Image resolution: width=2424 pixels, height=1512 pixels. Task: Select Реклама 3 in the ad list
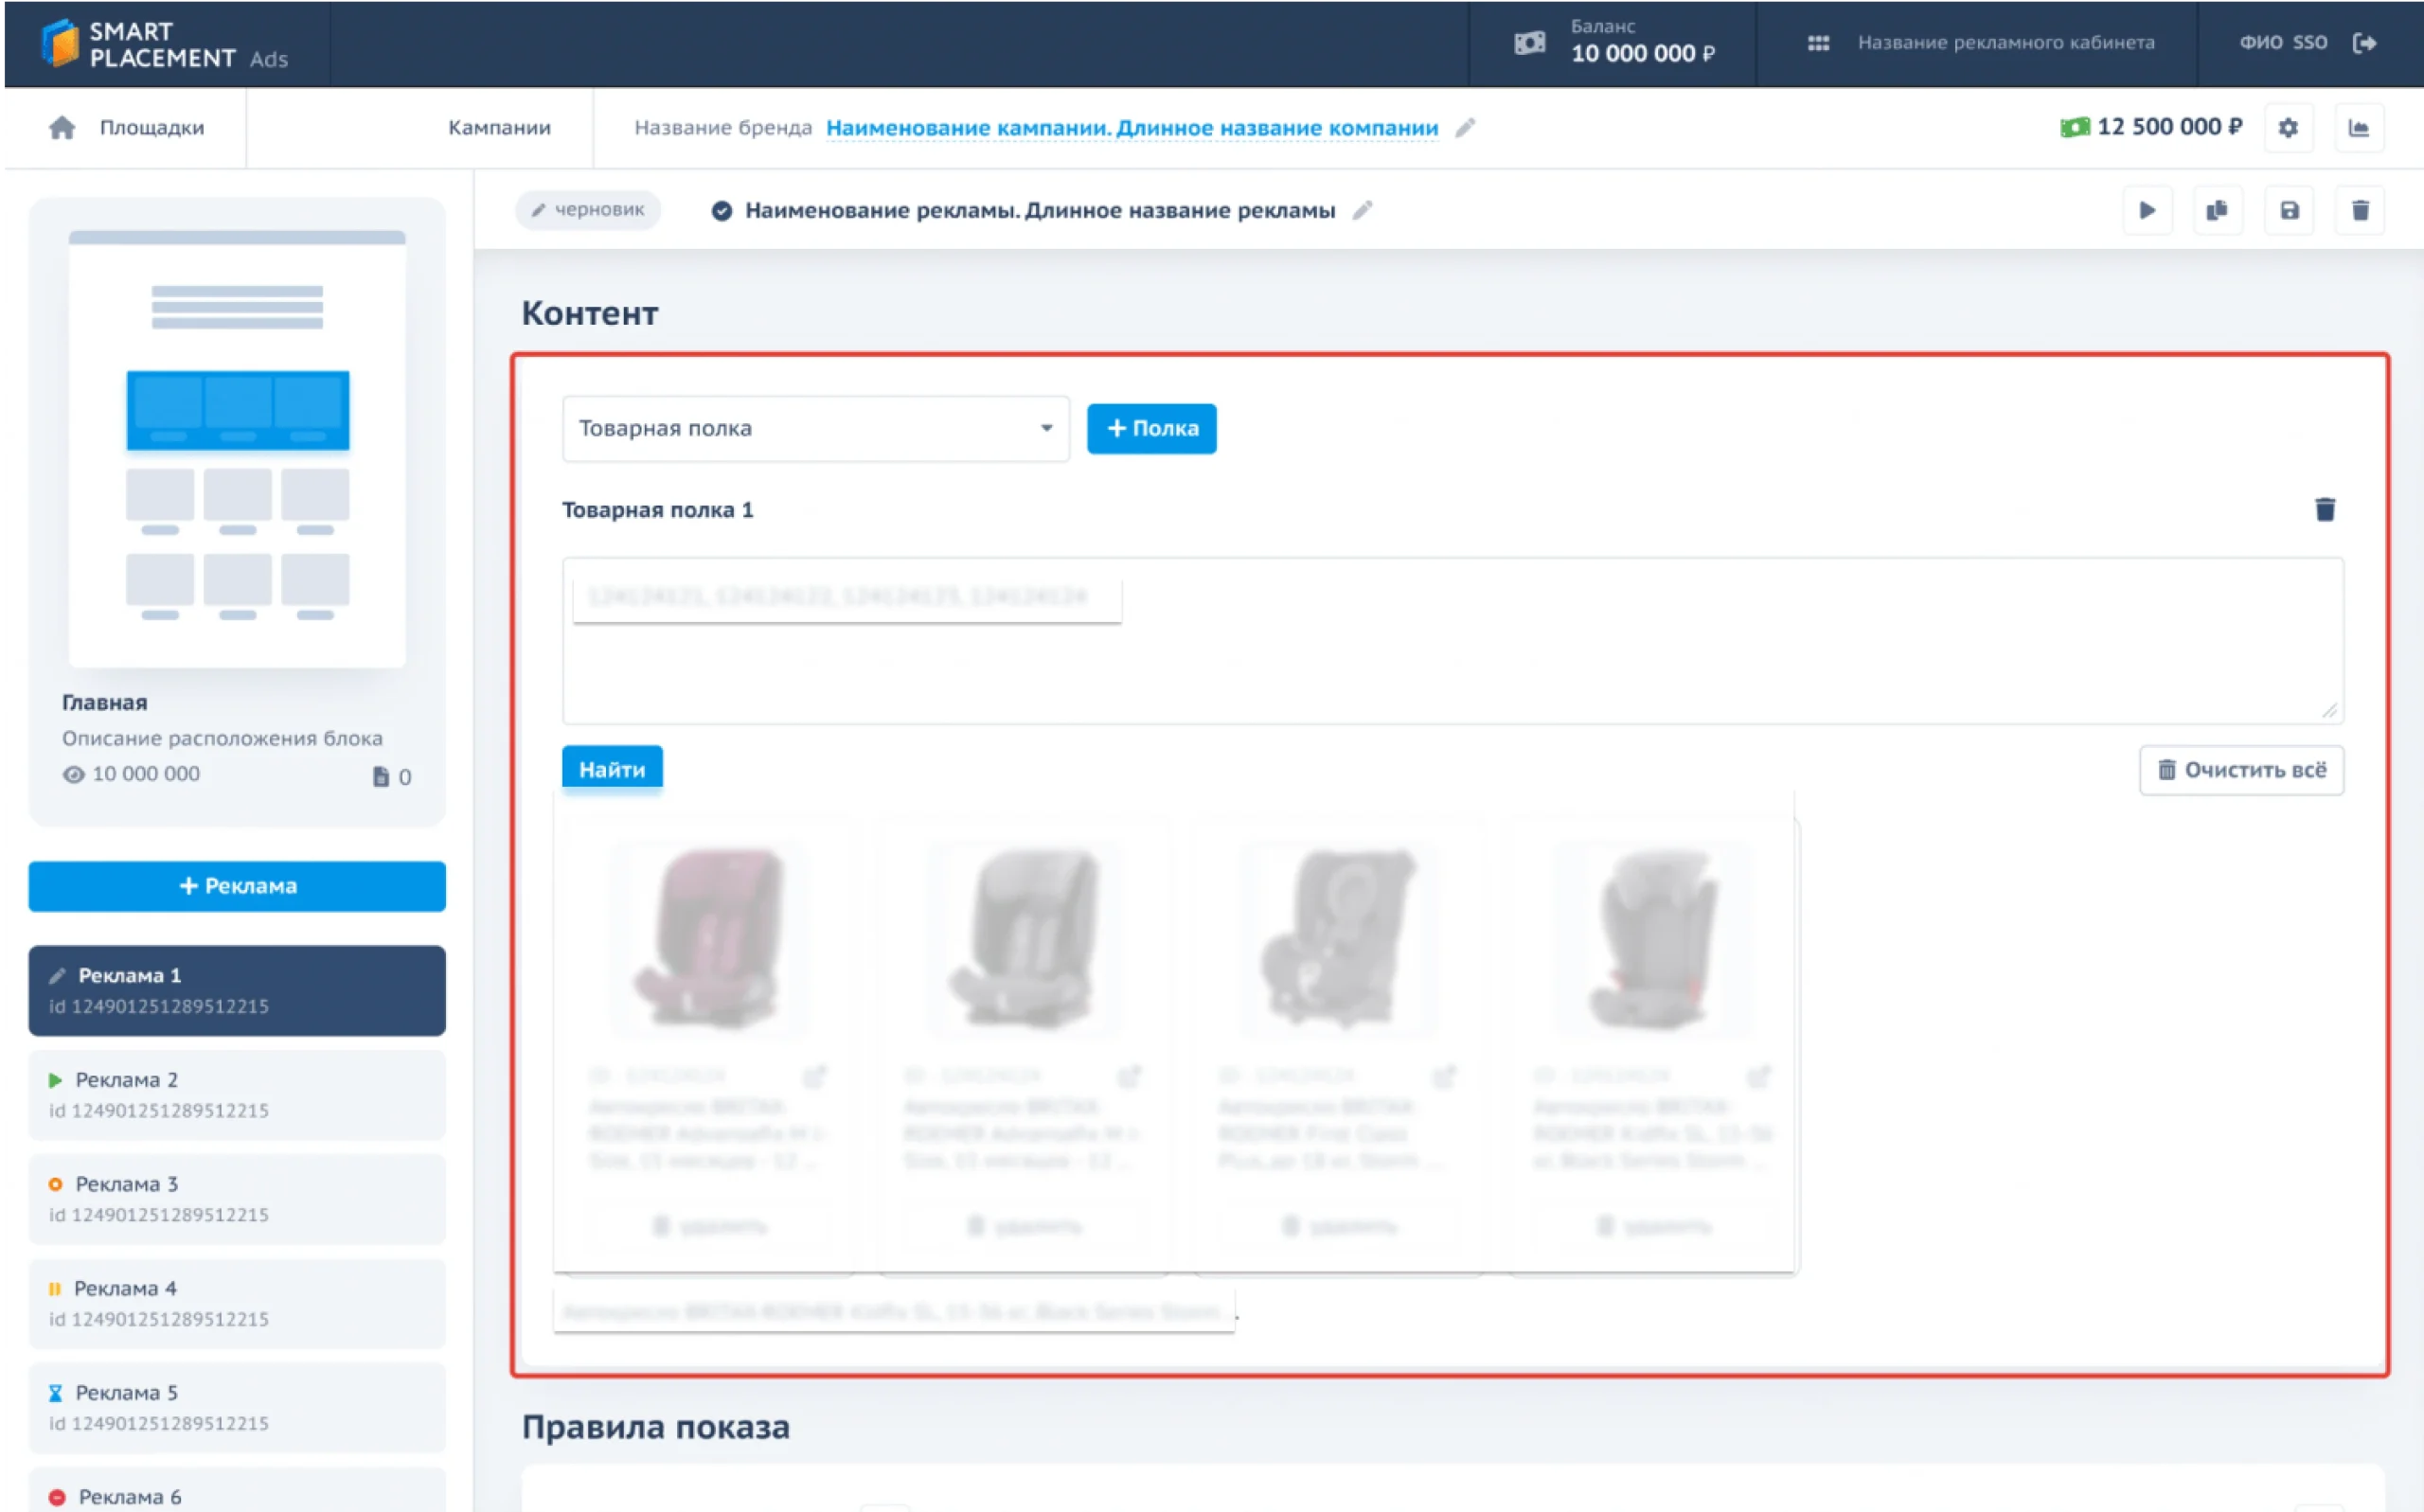click(237, 1198)
